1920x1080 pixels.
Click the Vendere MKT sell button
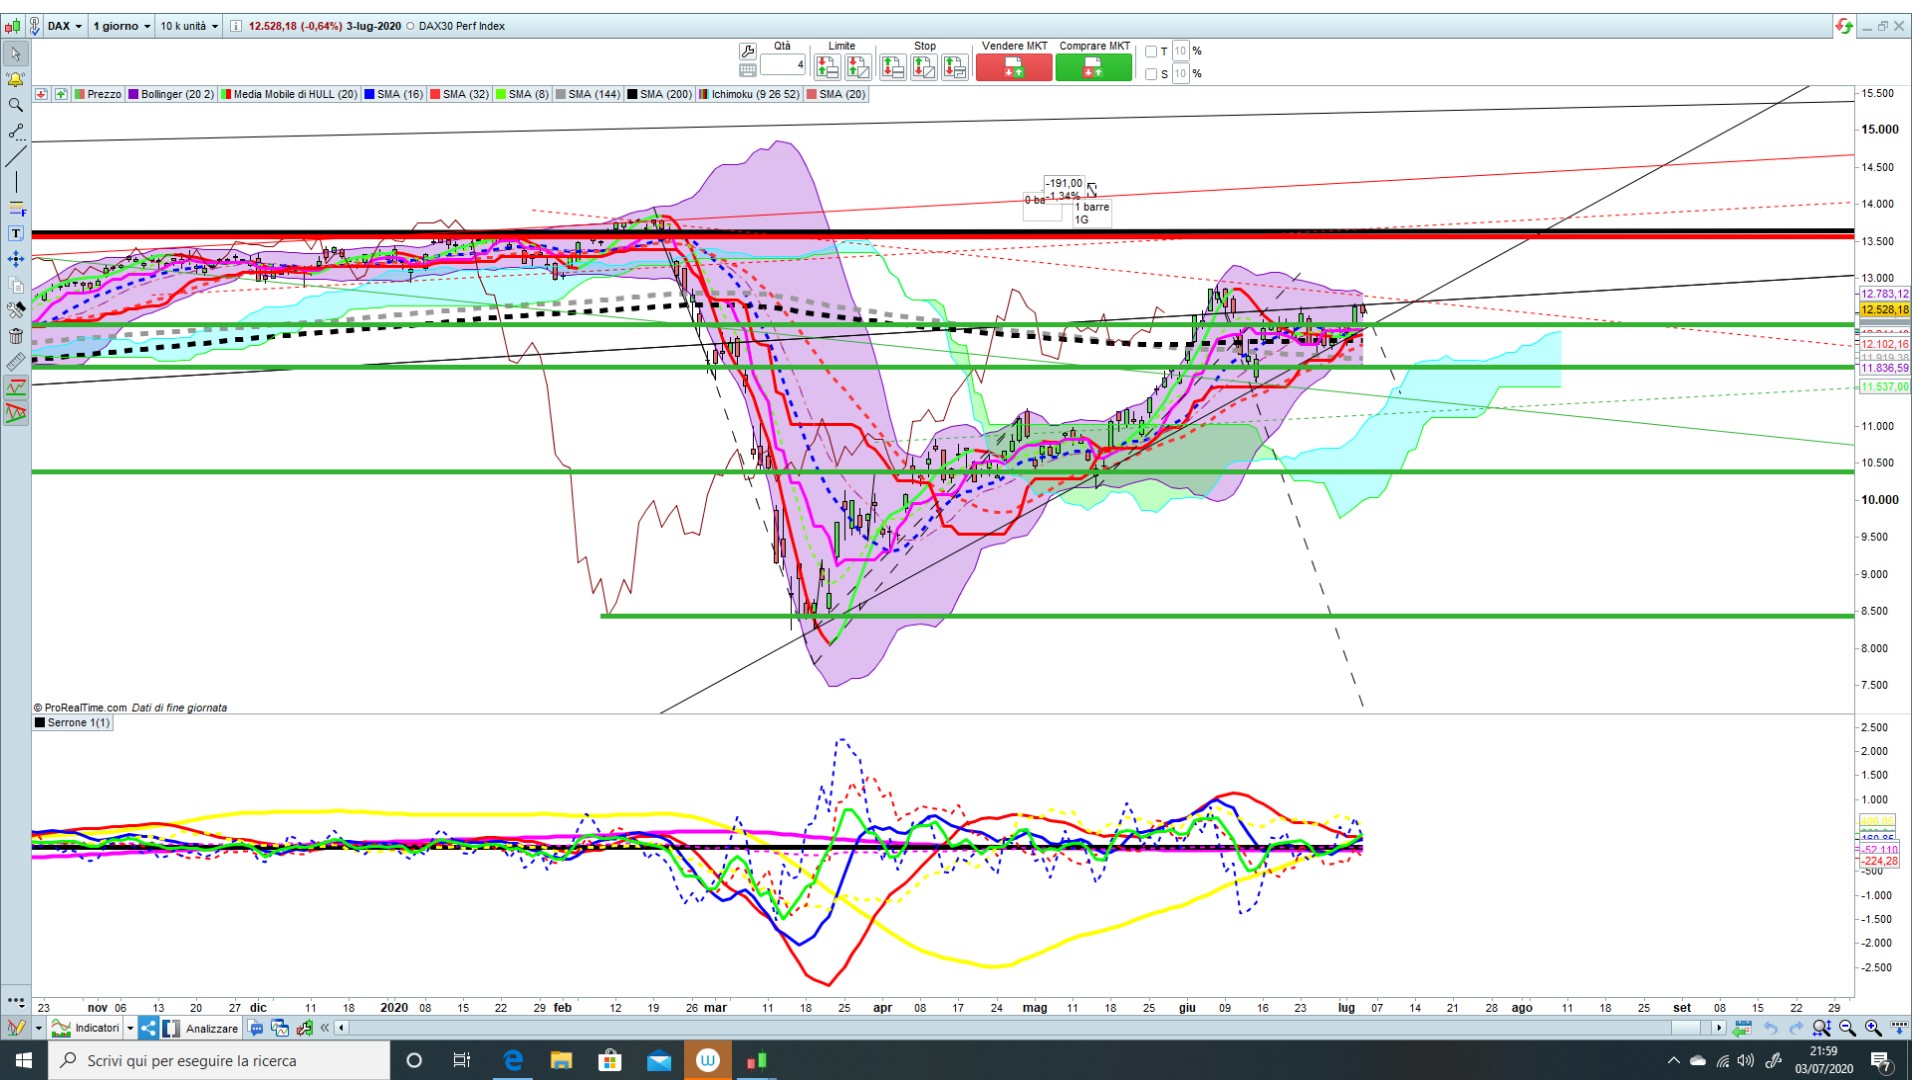click(x=1014, y=67)
